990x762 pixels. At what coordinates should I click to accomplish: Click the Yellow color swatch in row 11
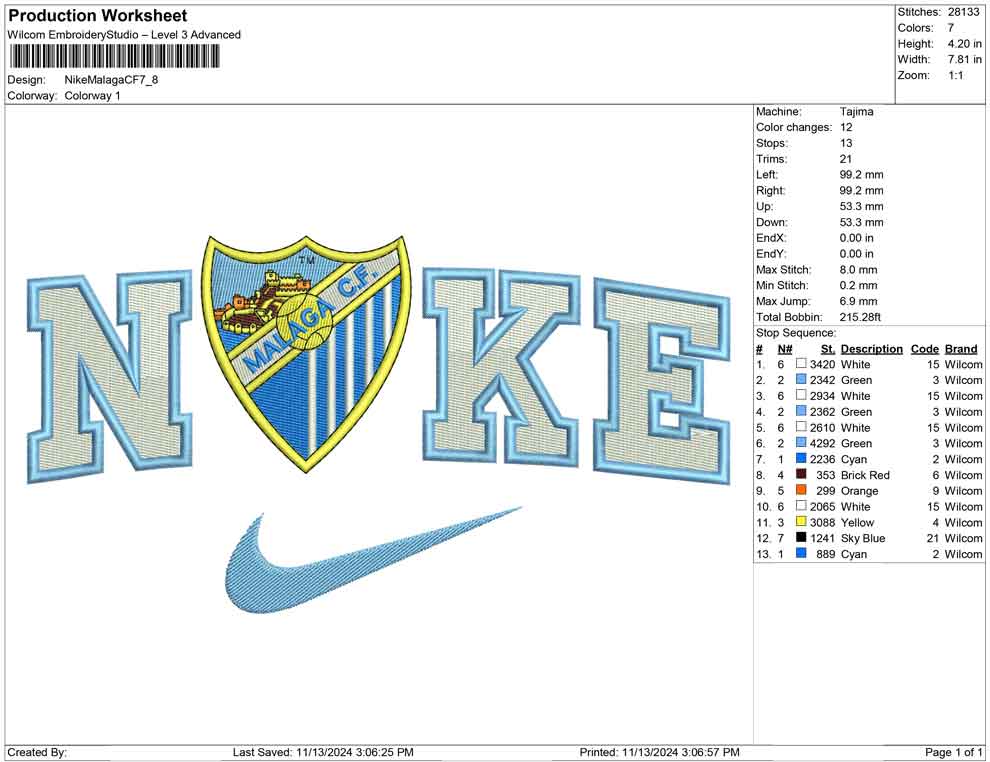click(801, 521)
